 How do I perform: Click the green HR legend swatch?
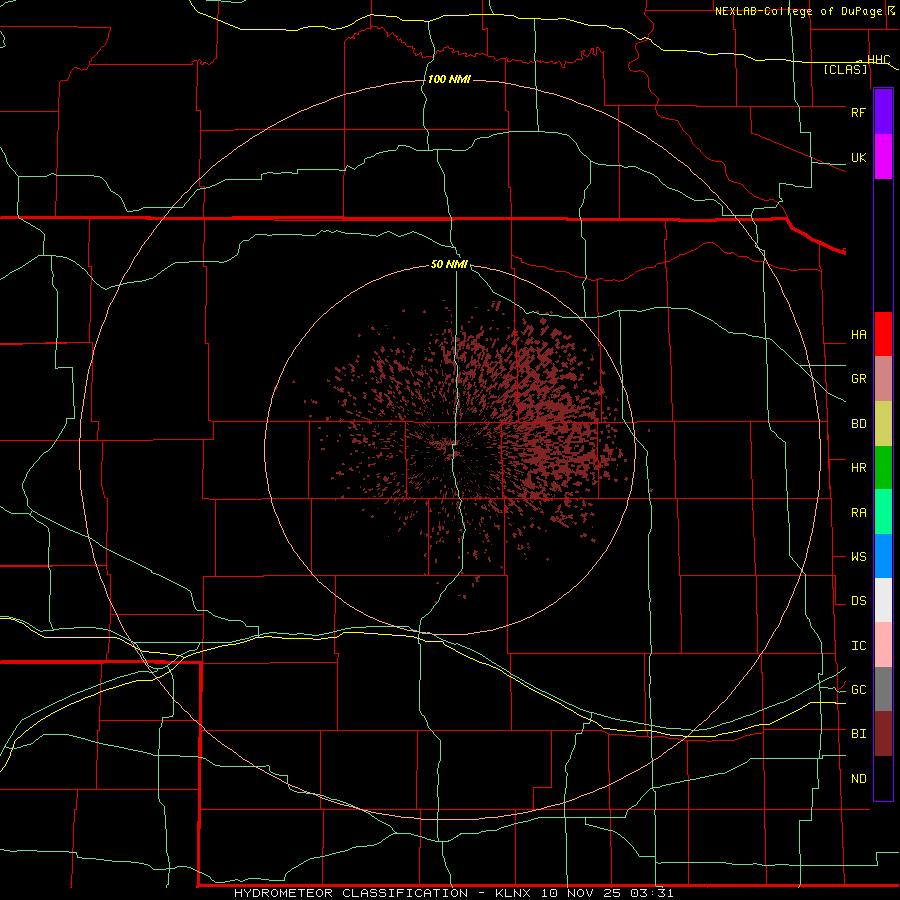click(x=883, y=468)
